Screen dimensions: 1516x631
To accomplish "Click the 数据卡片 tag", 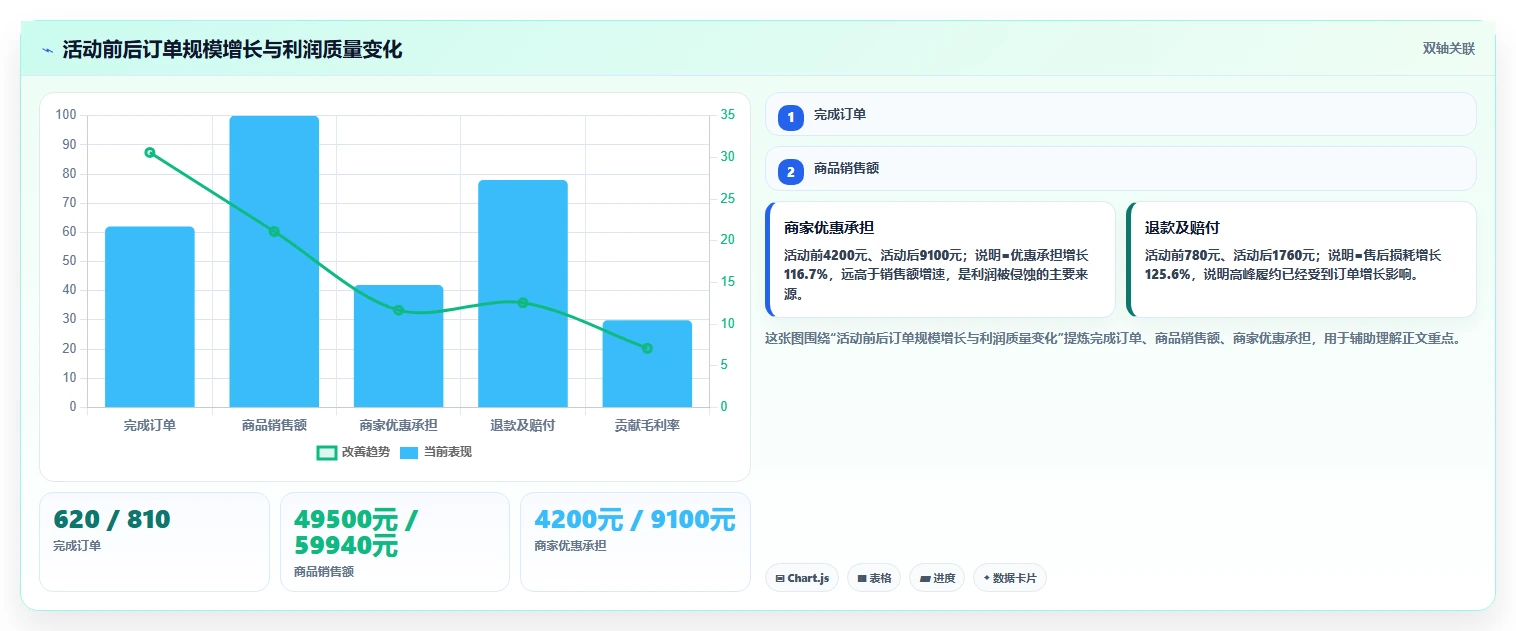I will (x=1010, y=578).
